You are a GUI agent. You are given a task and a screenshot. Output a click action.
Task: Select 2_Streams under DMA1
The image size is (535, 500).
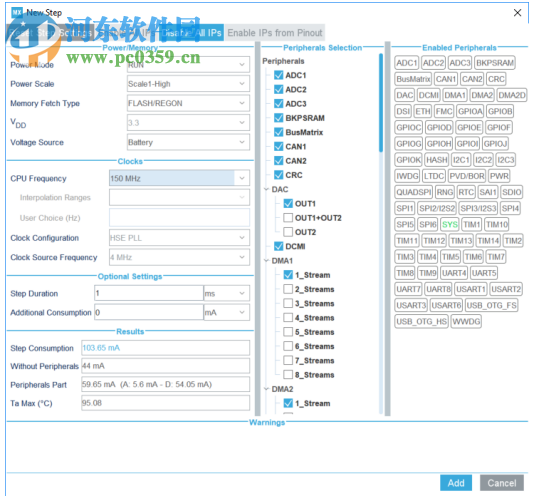tap(288, 289)
